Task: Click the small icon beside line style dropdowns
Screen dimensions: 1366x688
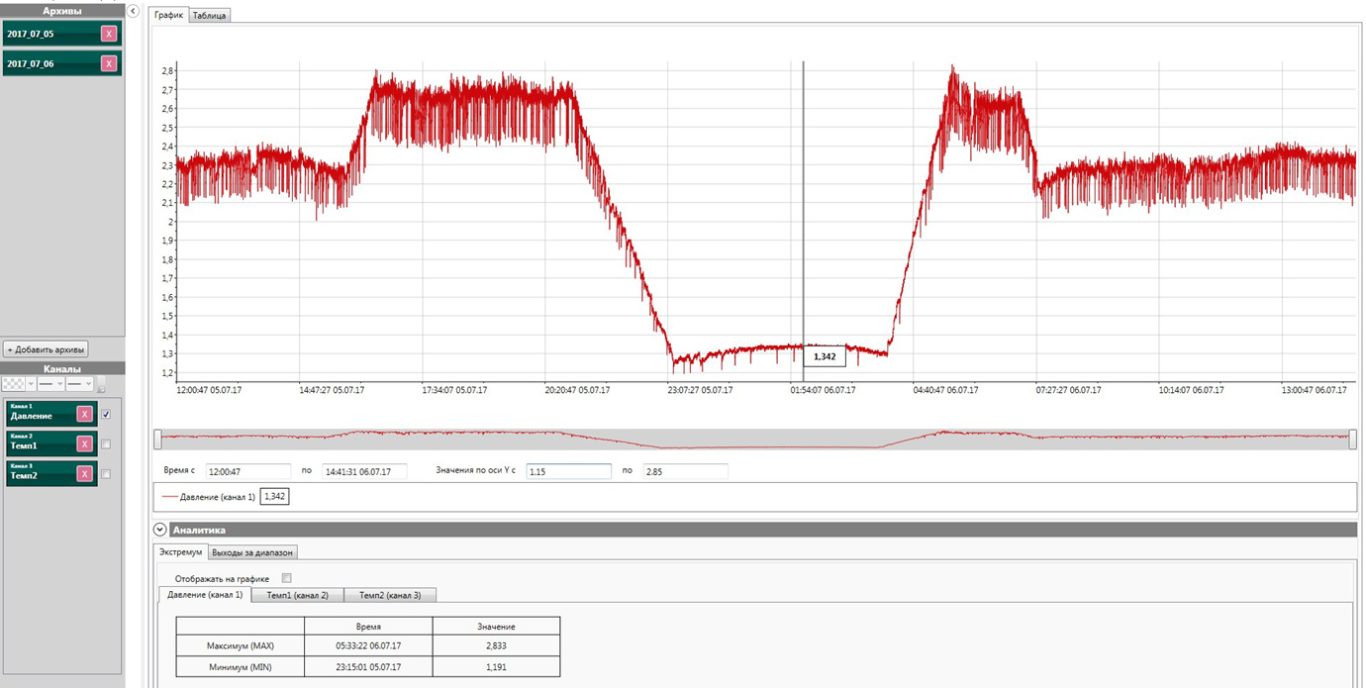Action: pyautogui.click(x=101, y=386)
